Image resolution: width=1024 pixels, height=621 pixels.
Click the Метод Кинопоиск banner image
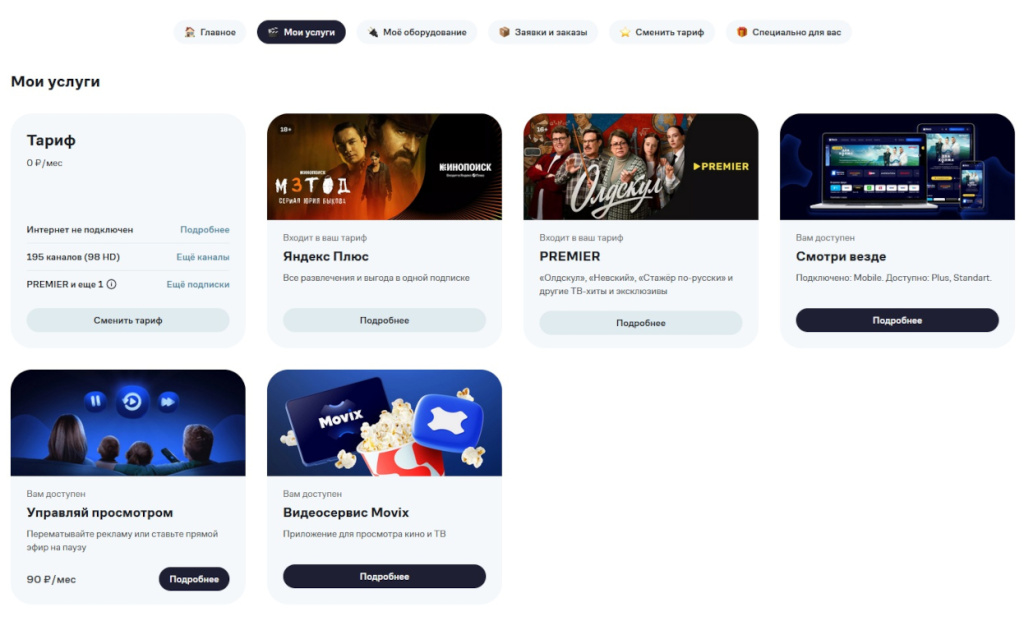(384, 167)
